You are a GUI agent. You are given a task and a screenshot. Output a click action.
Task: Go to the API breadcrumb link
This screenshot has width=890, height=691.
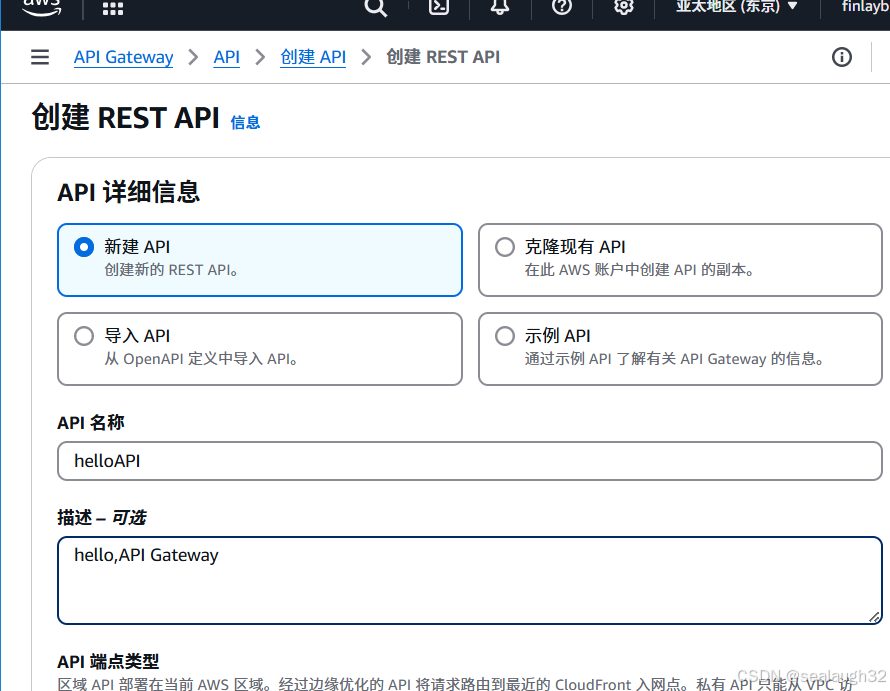point(226,57)
